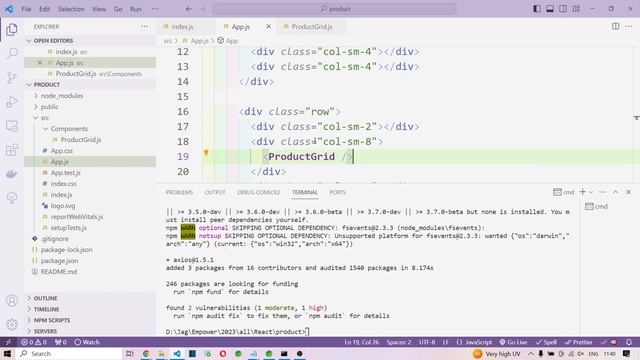Click the lightbulb code action on line 19
Viewport: 640px width, 360px height.
(206, 153)
